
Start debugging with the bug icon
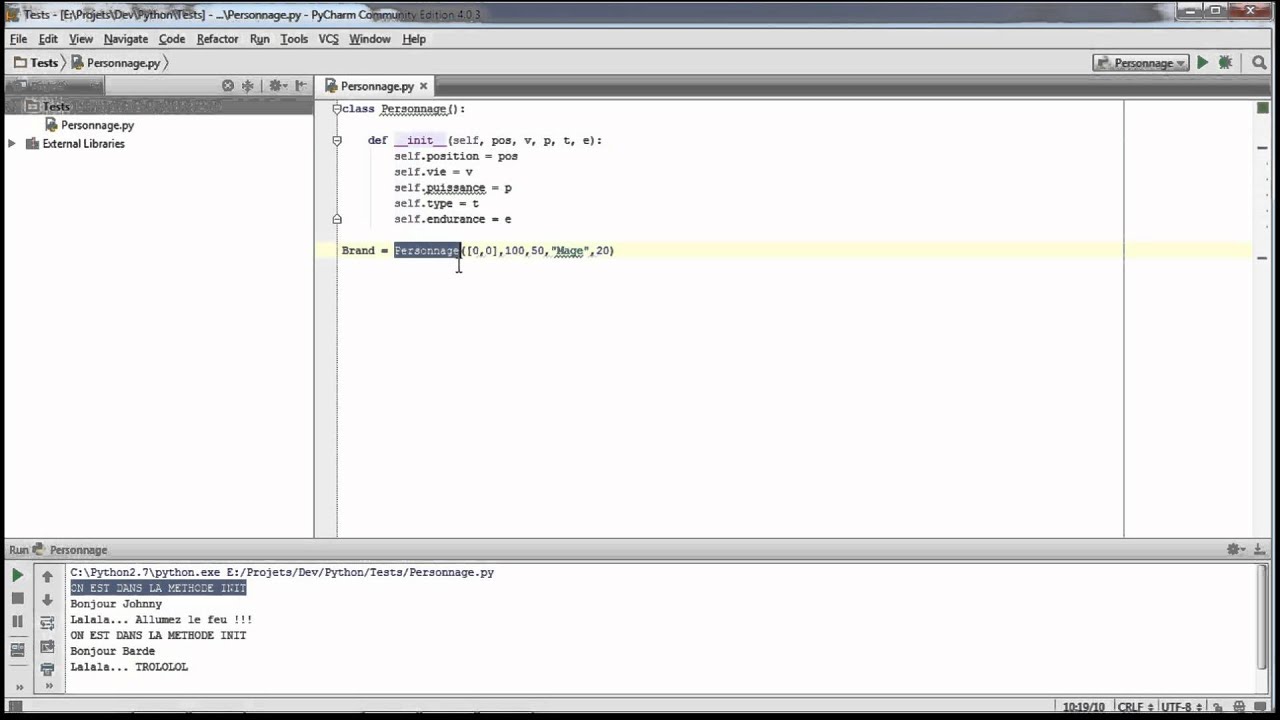(x=1225, y=62)
